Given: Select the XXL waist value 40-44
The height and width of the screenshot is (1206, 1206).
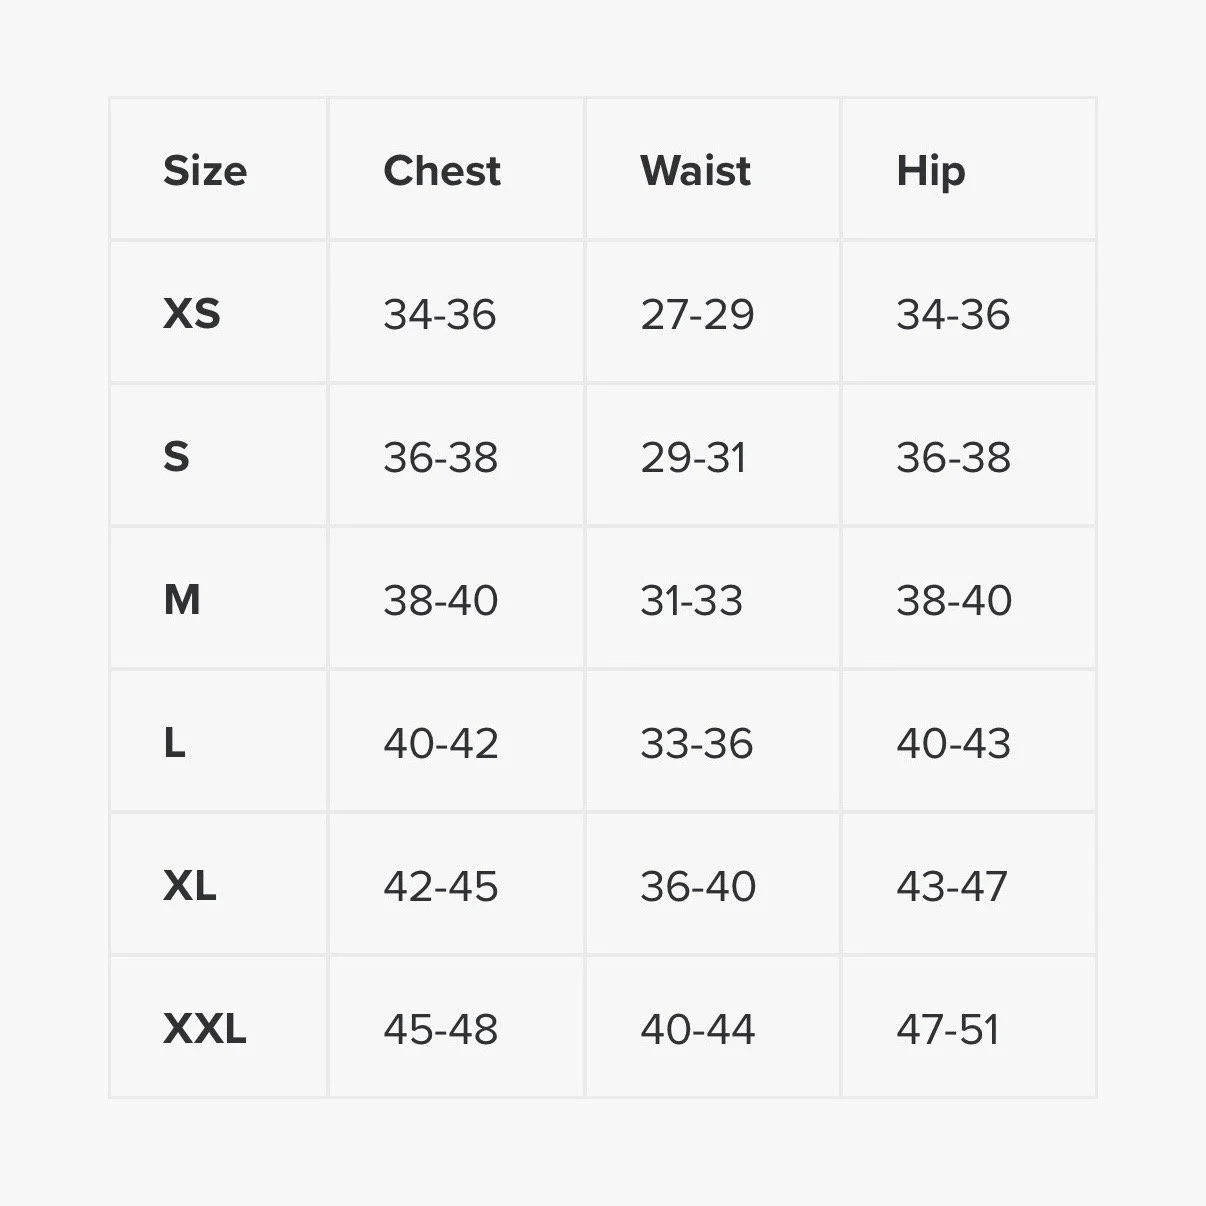Looking at the screenshot, I should pyautogui.click(x=698, y=1030).
